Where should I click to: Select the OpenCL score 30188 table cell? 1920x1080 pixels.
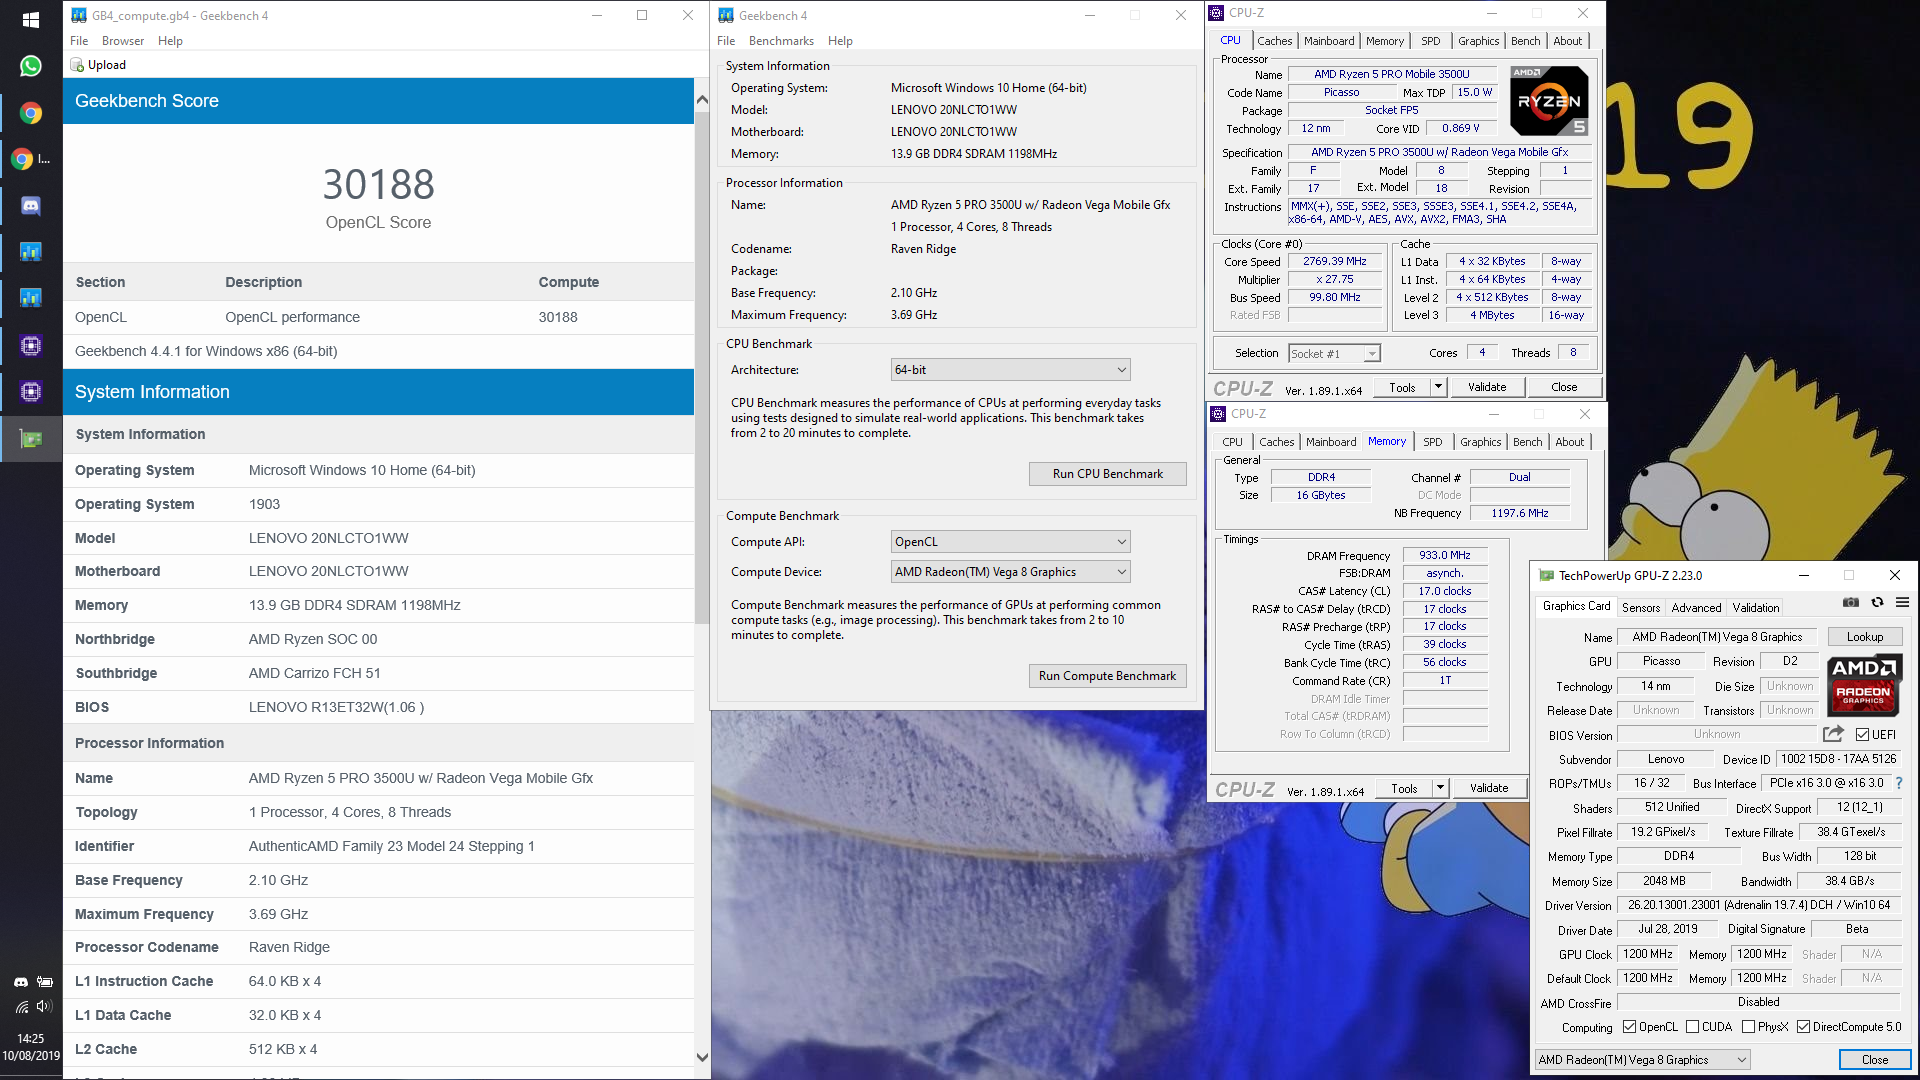tap(558, 317)
